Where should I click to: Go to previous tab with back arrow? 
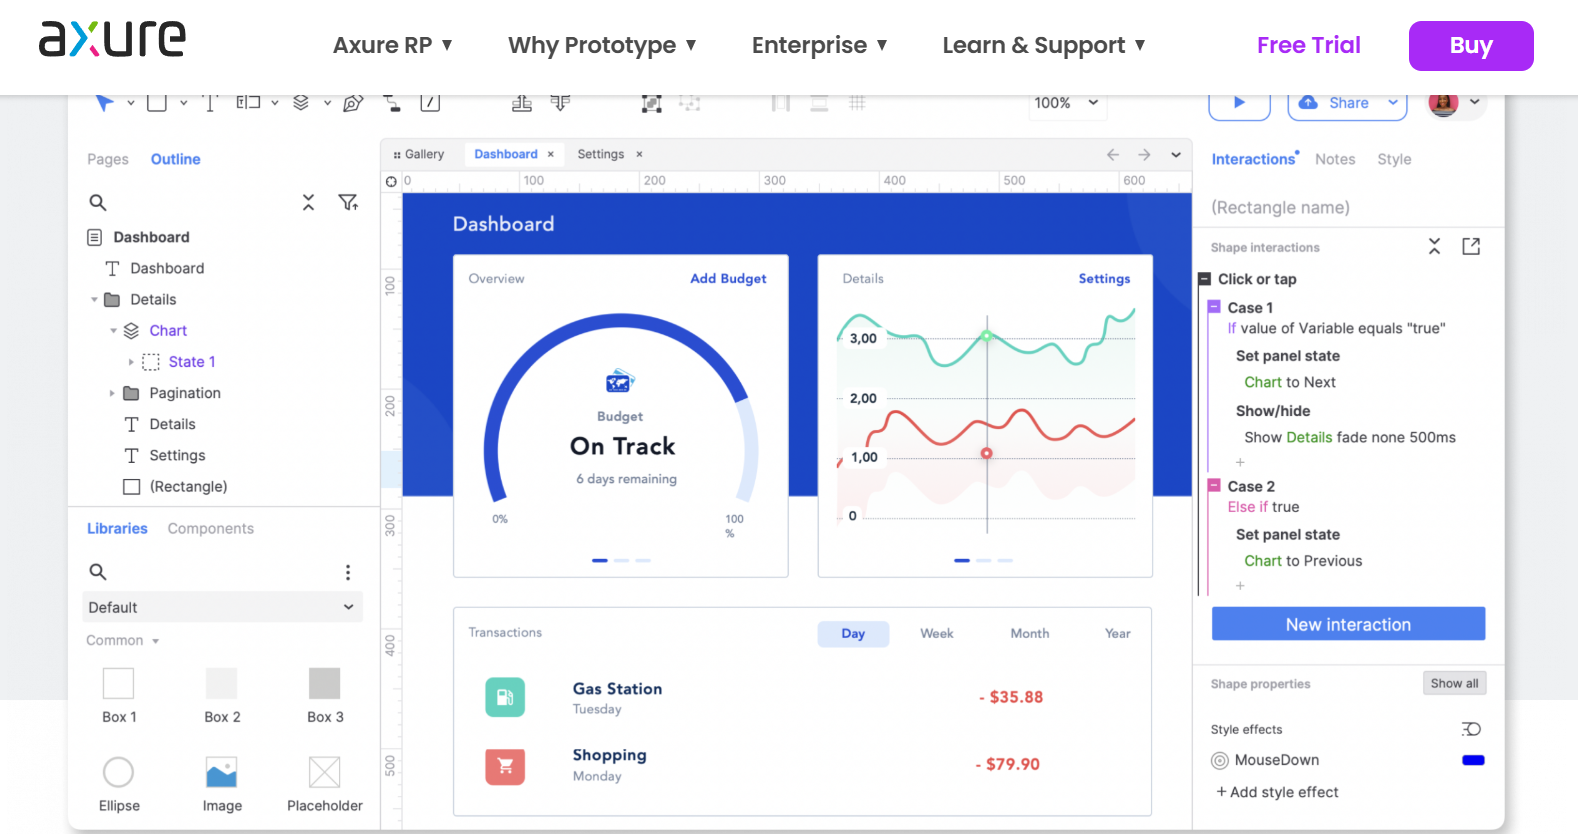click(1113, 155)
